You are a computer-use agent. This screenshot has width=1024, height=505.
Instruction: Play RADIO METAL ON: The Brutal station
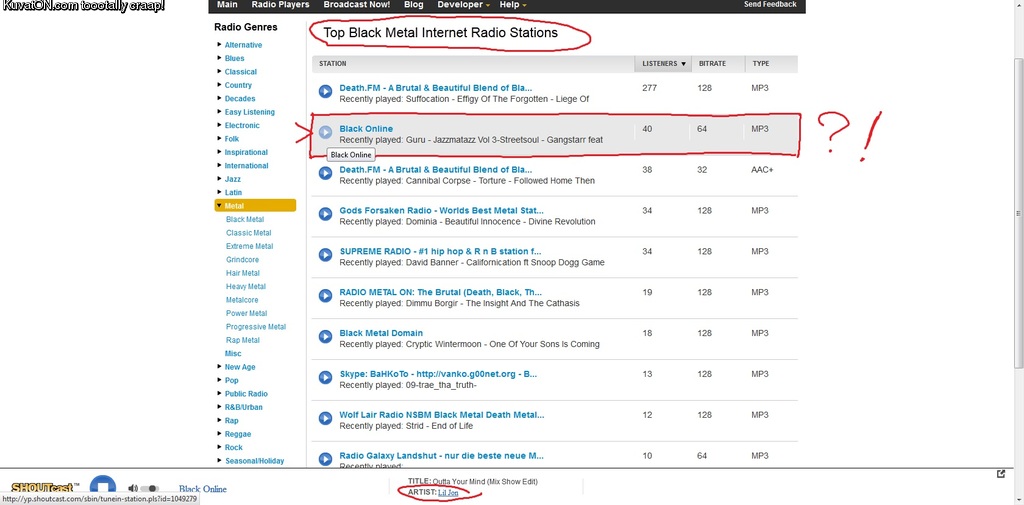325,296
